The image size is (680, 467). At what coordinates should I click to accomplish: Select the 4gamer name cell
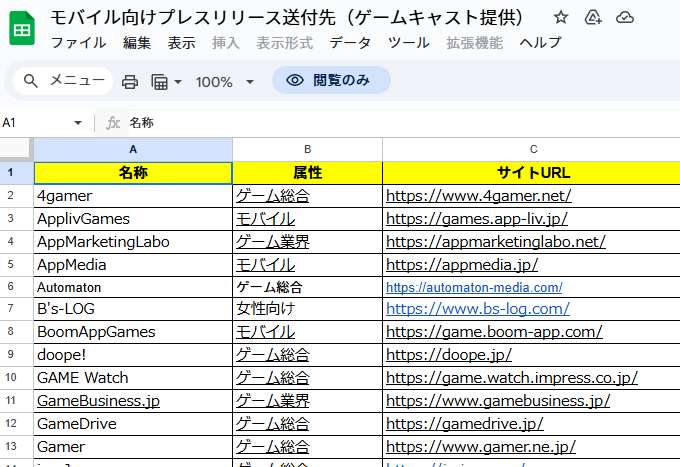click(133, 196)
